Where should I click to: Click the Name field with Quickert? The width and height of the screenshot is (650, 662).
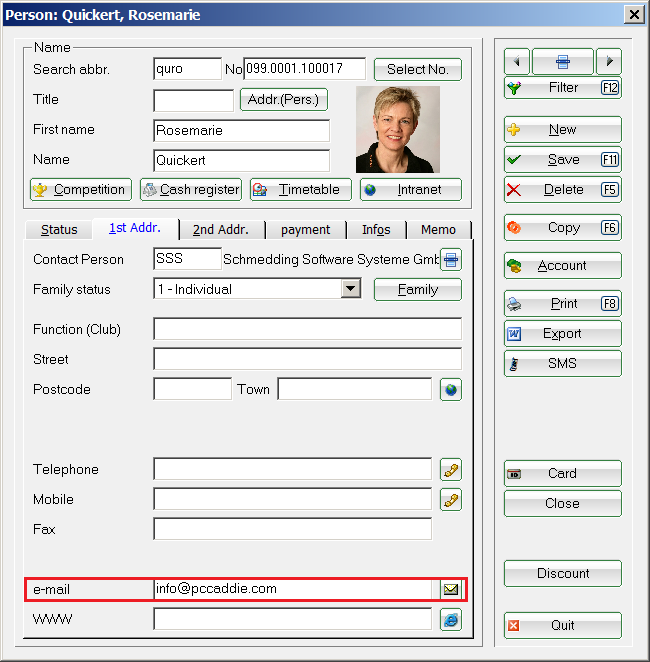click(241, 160)
